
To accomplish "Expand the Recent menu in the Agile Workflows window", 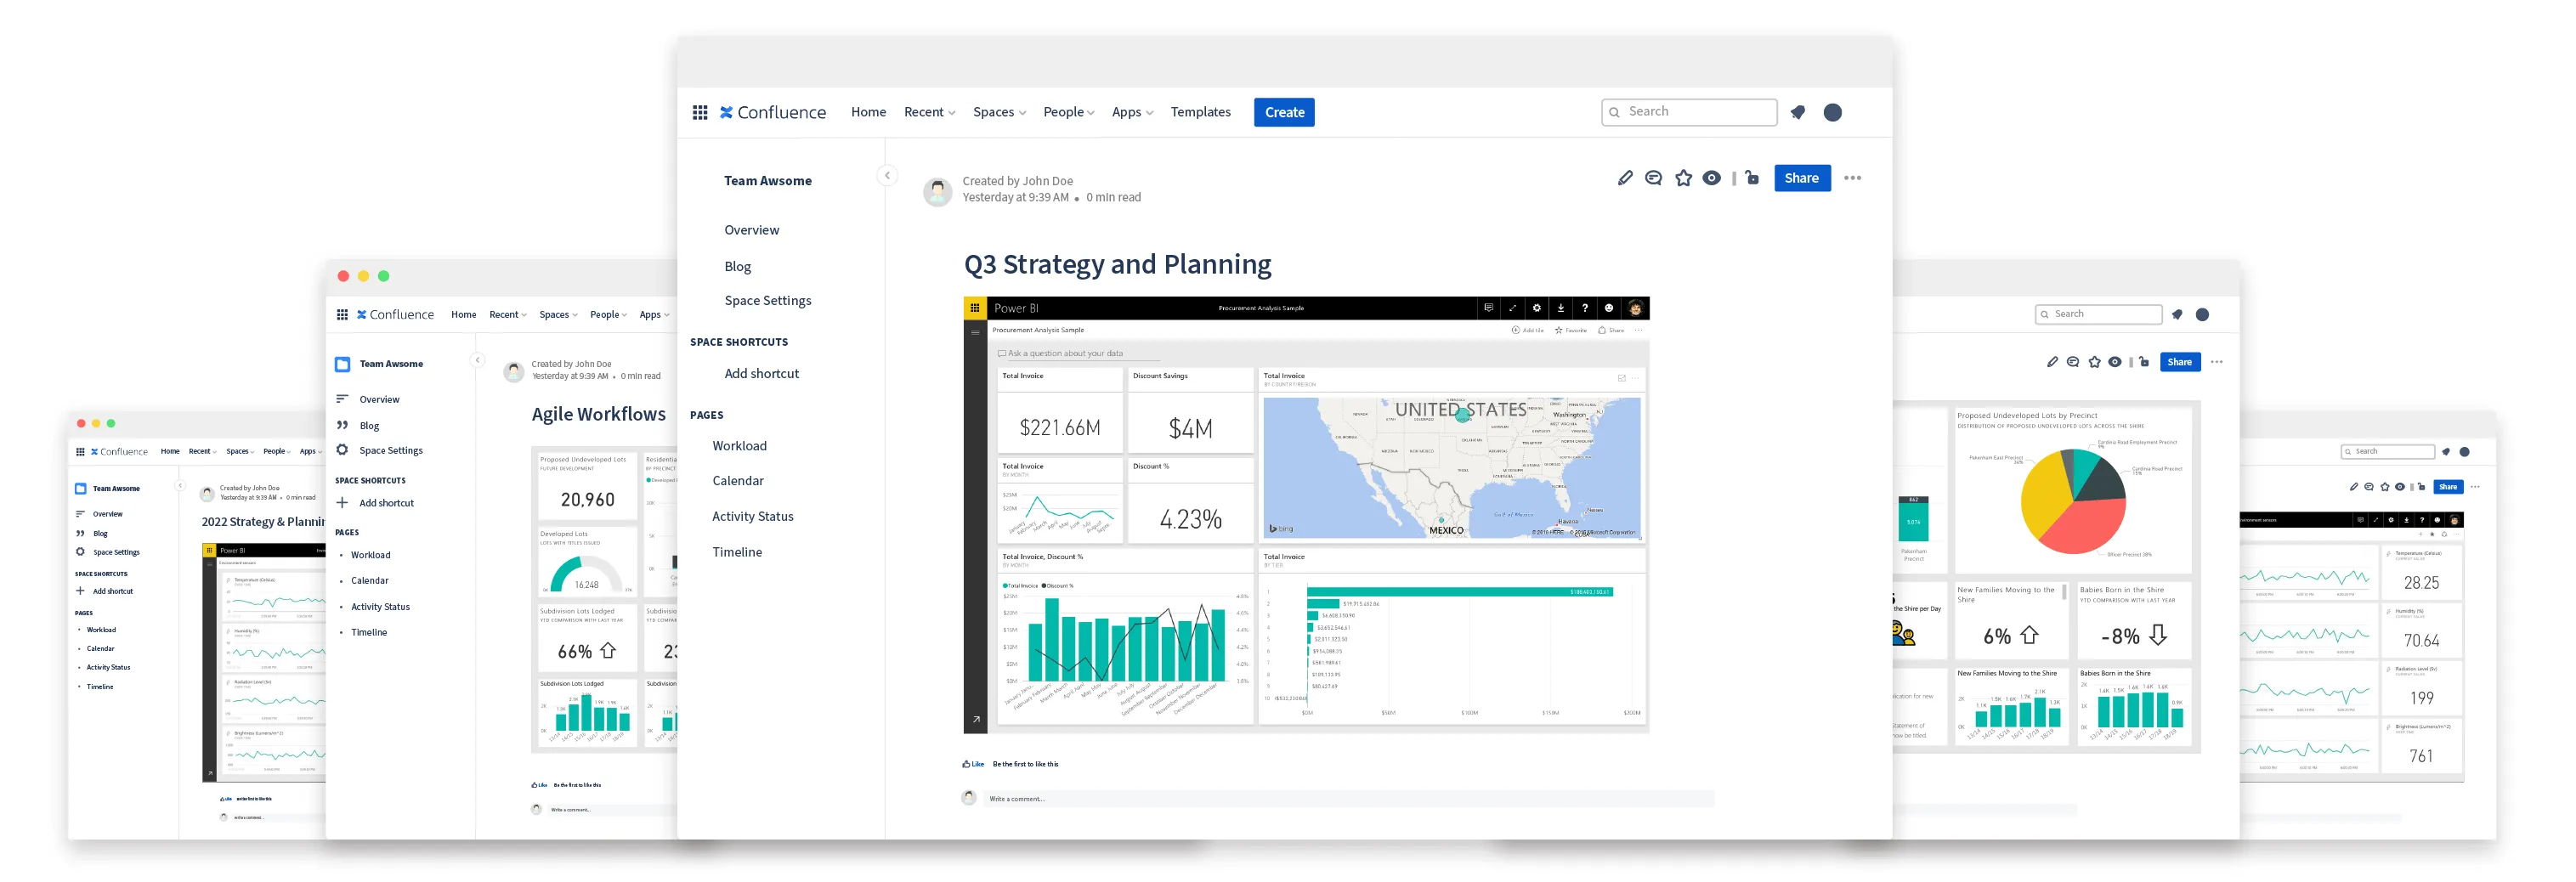I will tap(507, 315).
